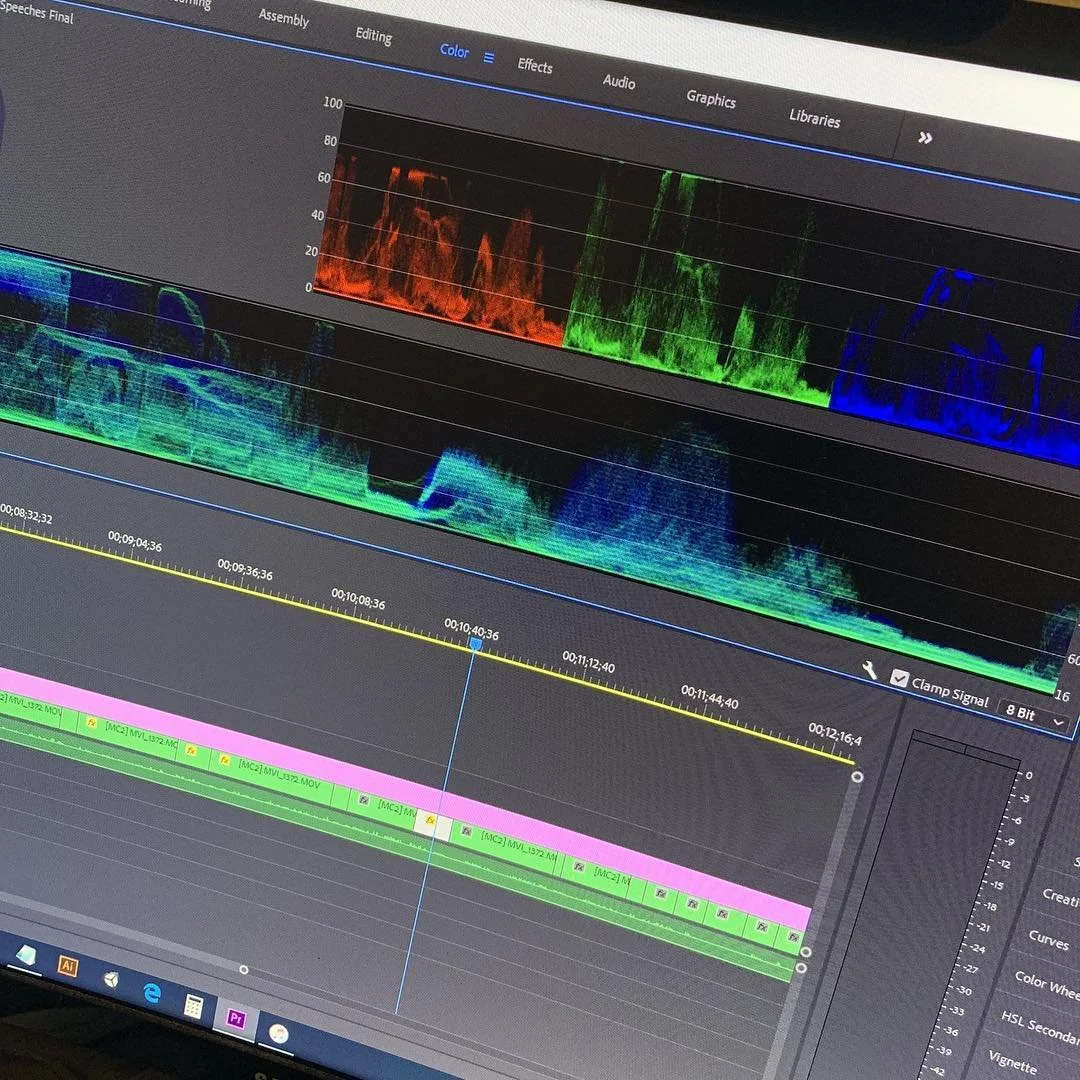This screenshot has height=1080, width=1080.
Task: Open the Libraries workspace tab
Action: tap(814, 118)
